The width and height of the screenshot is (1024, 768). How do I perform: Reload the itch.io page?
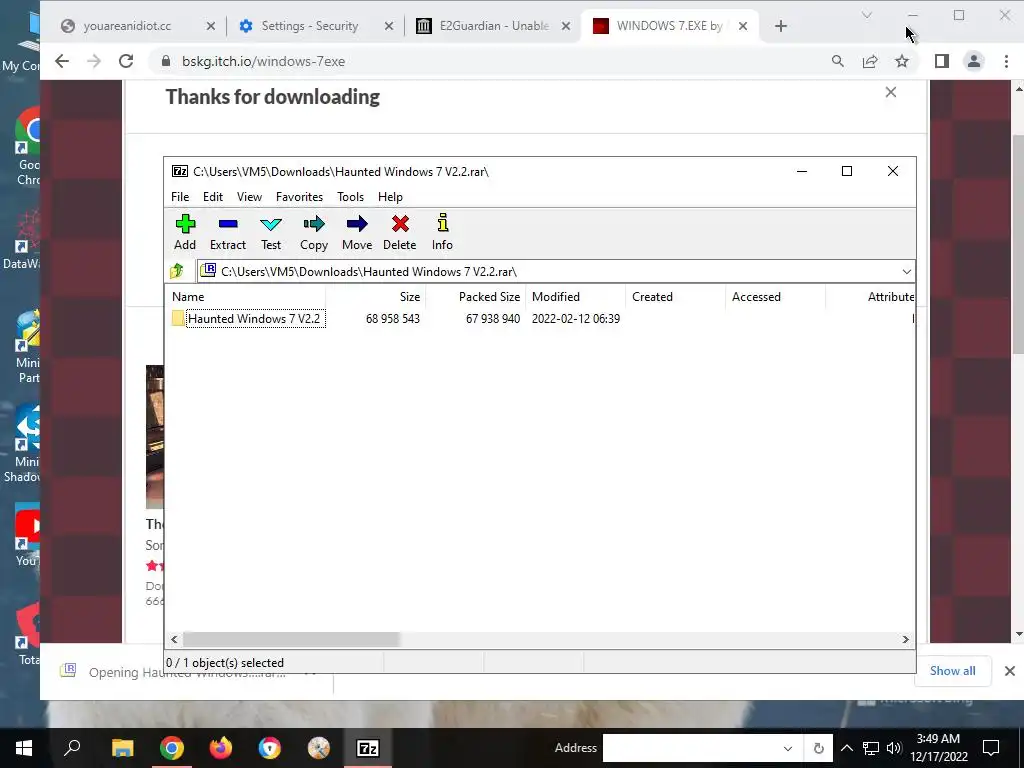click(126, 61)
